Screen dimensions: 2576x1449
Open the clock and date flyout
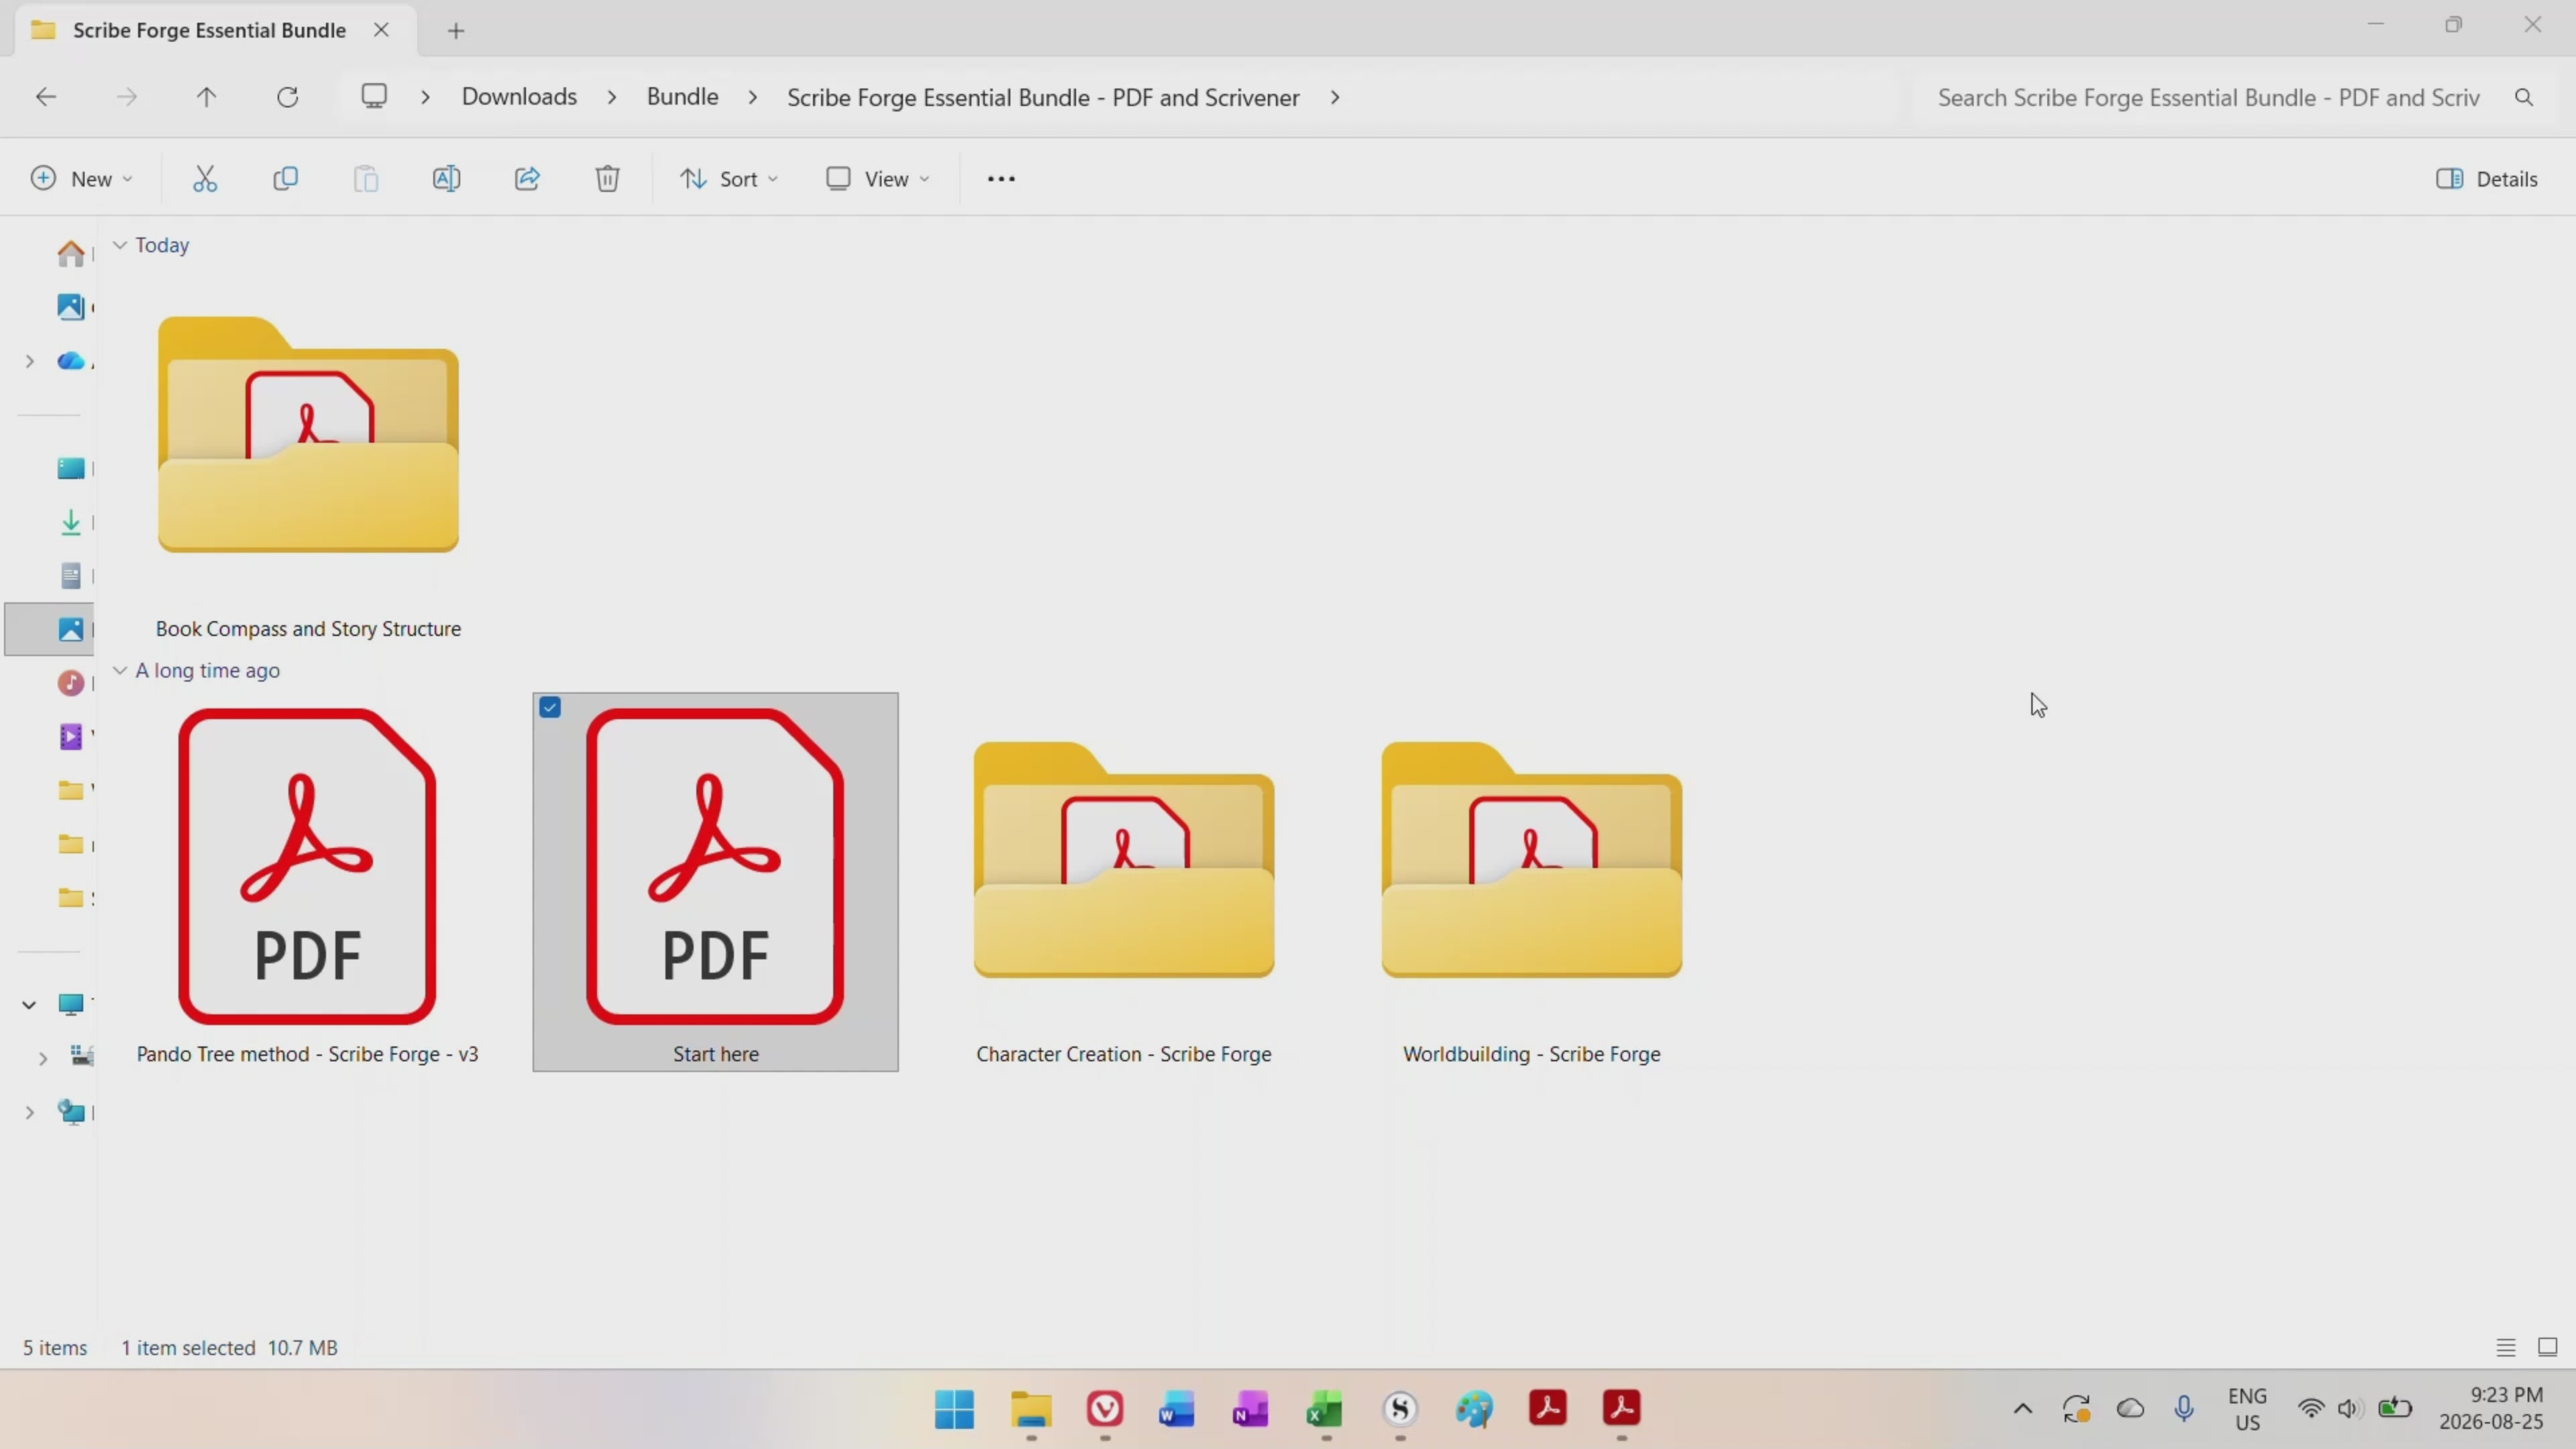(x=2492, y=1409)
